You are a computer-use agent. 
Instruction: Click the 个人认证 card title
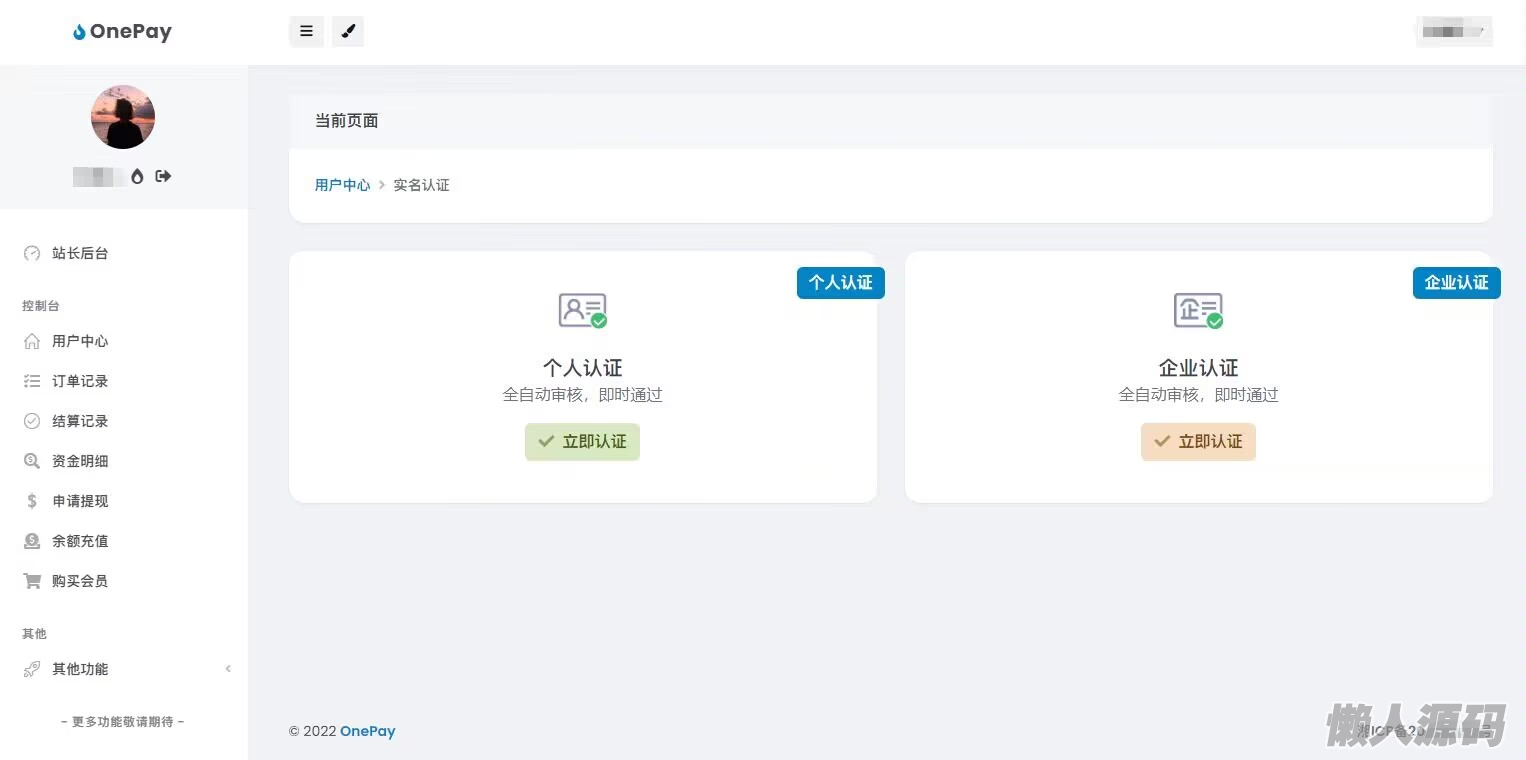(583, 368)
